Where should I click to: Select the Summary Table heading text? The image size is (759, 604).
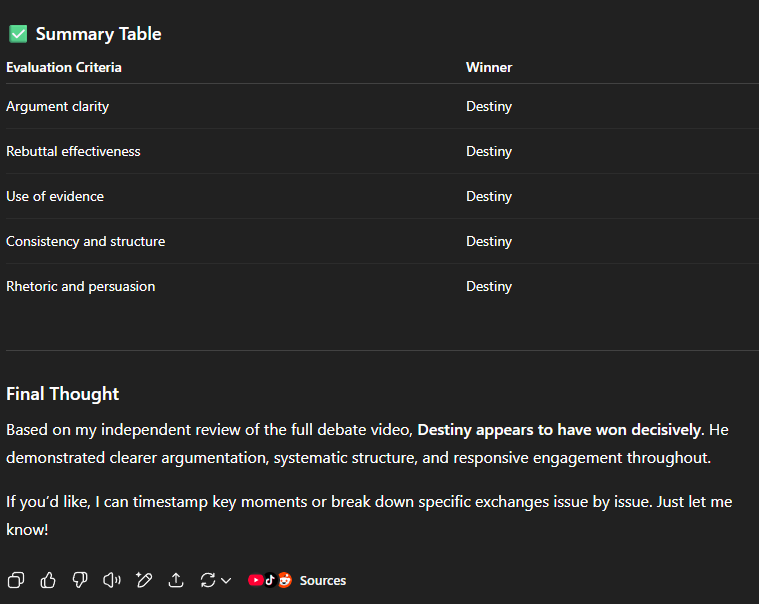(x=98, y=34)
